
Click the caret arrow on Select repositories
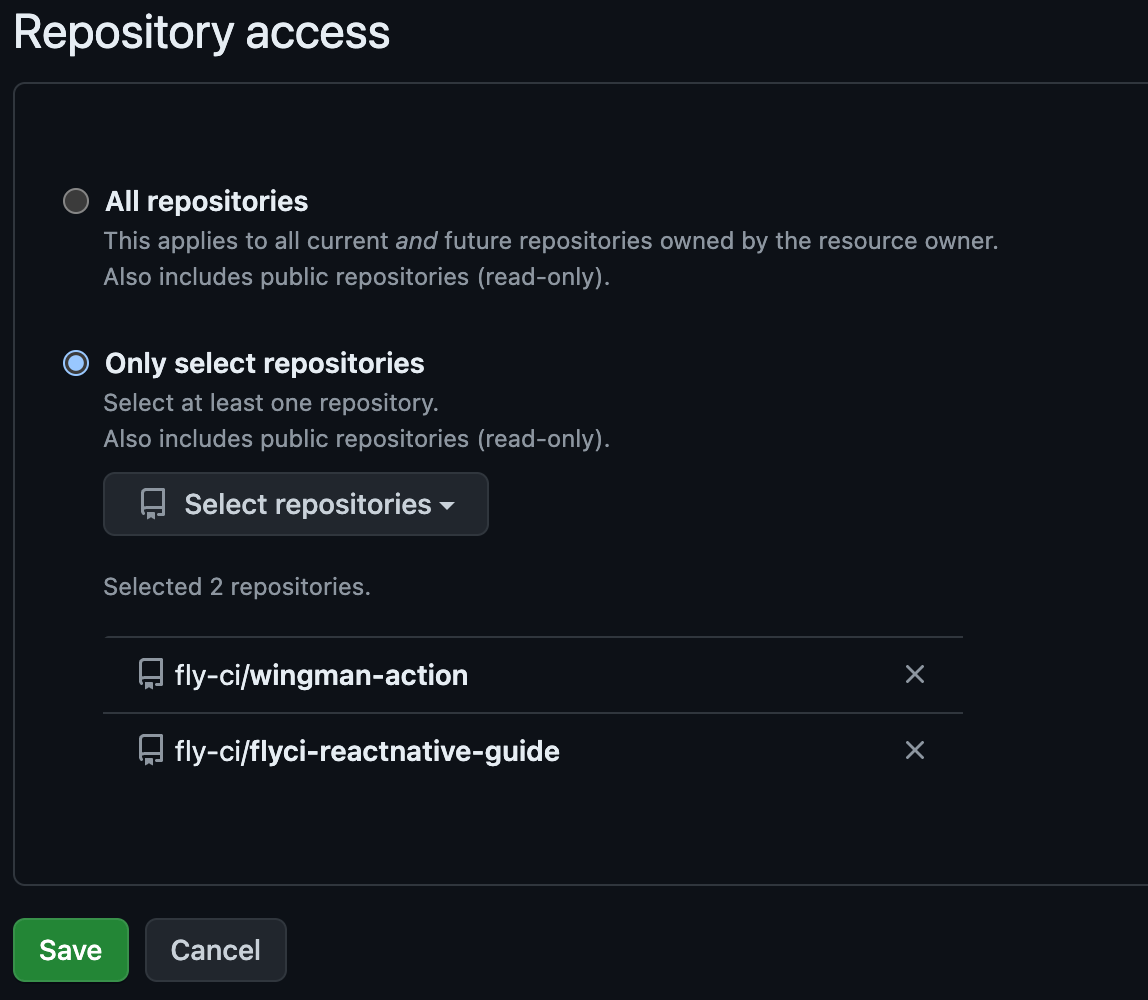tap(447, 506)
